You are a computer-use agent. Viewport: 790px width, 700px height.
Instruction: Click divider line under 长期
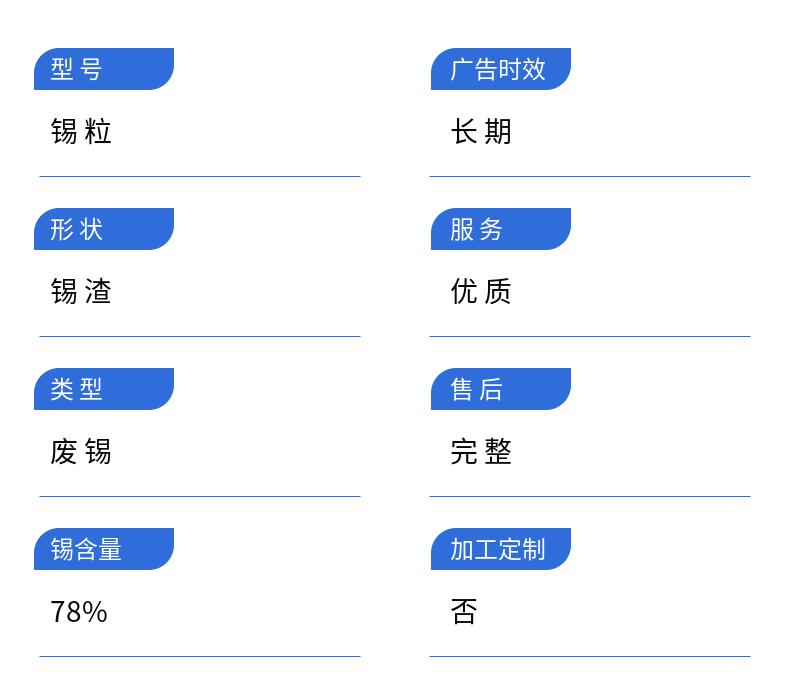pos(590,176)
